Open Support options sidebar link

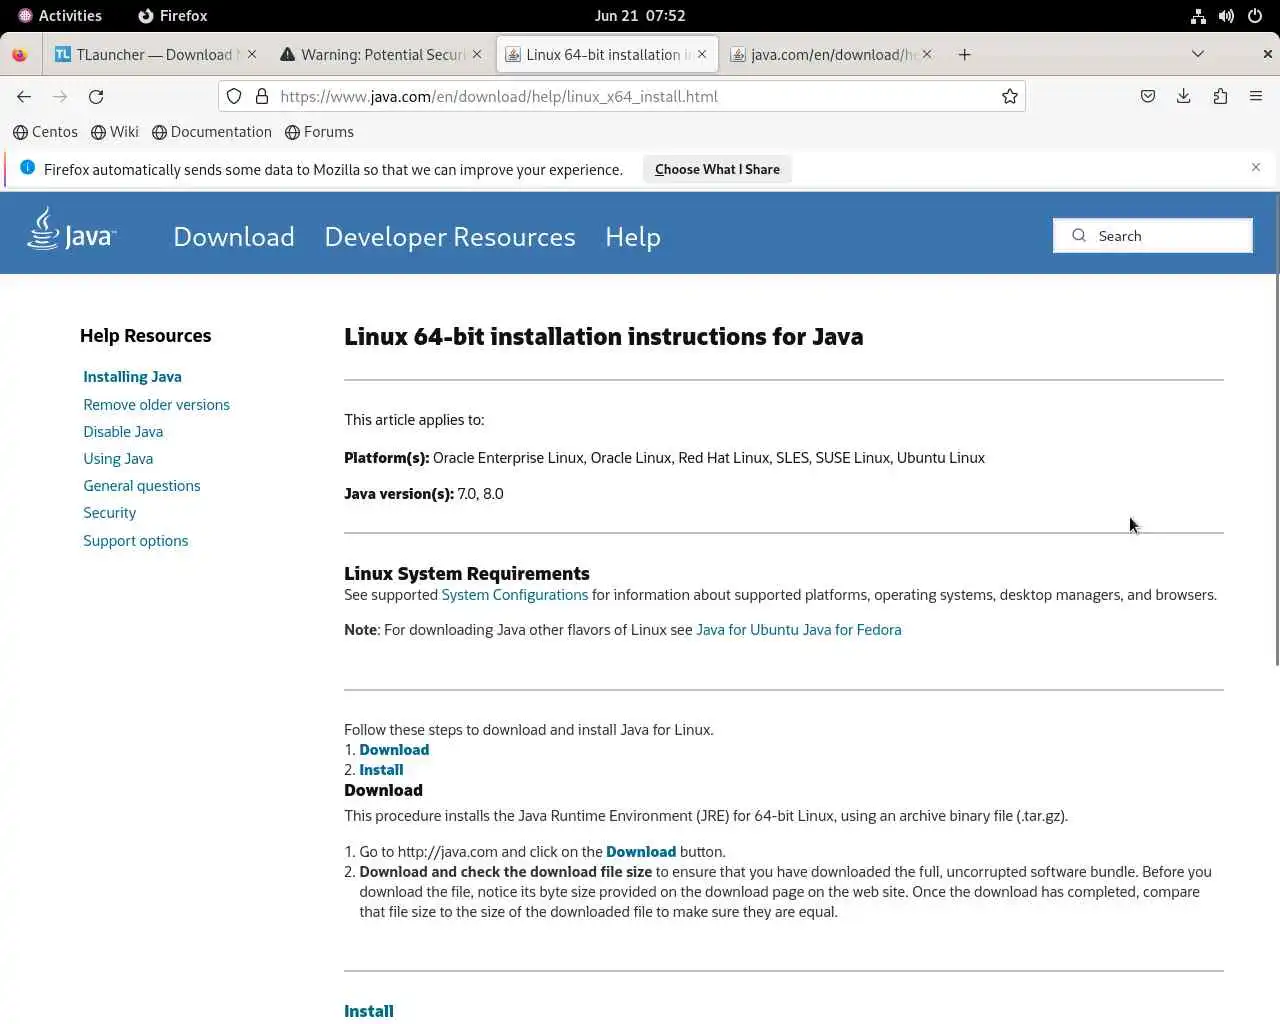[x=136, y=541]
